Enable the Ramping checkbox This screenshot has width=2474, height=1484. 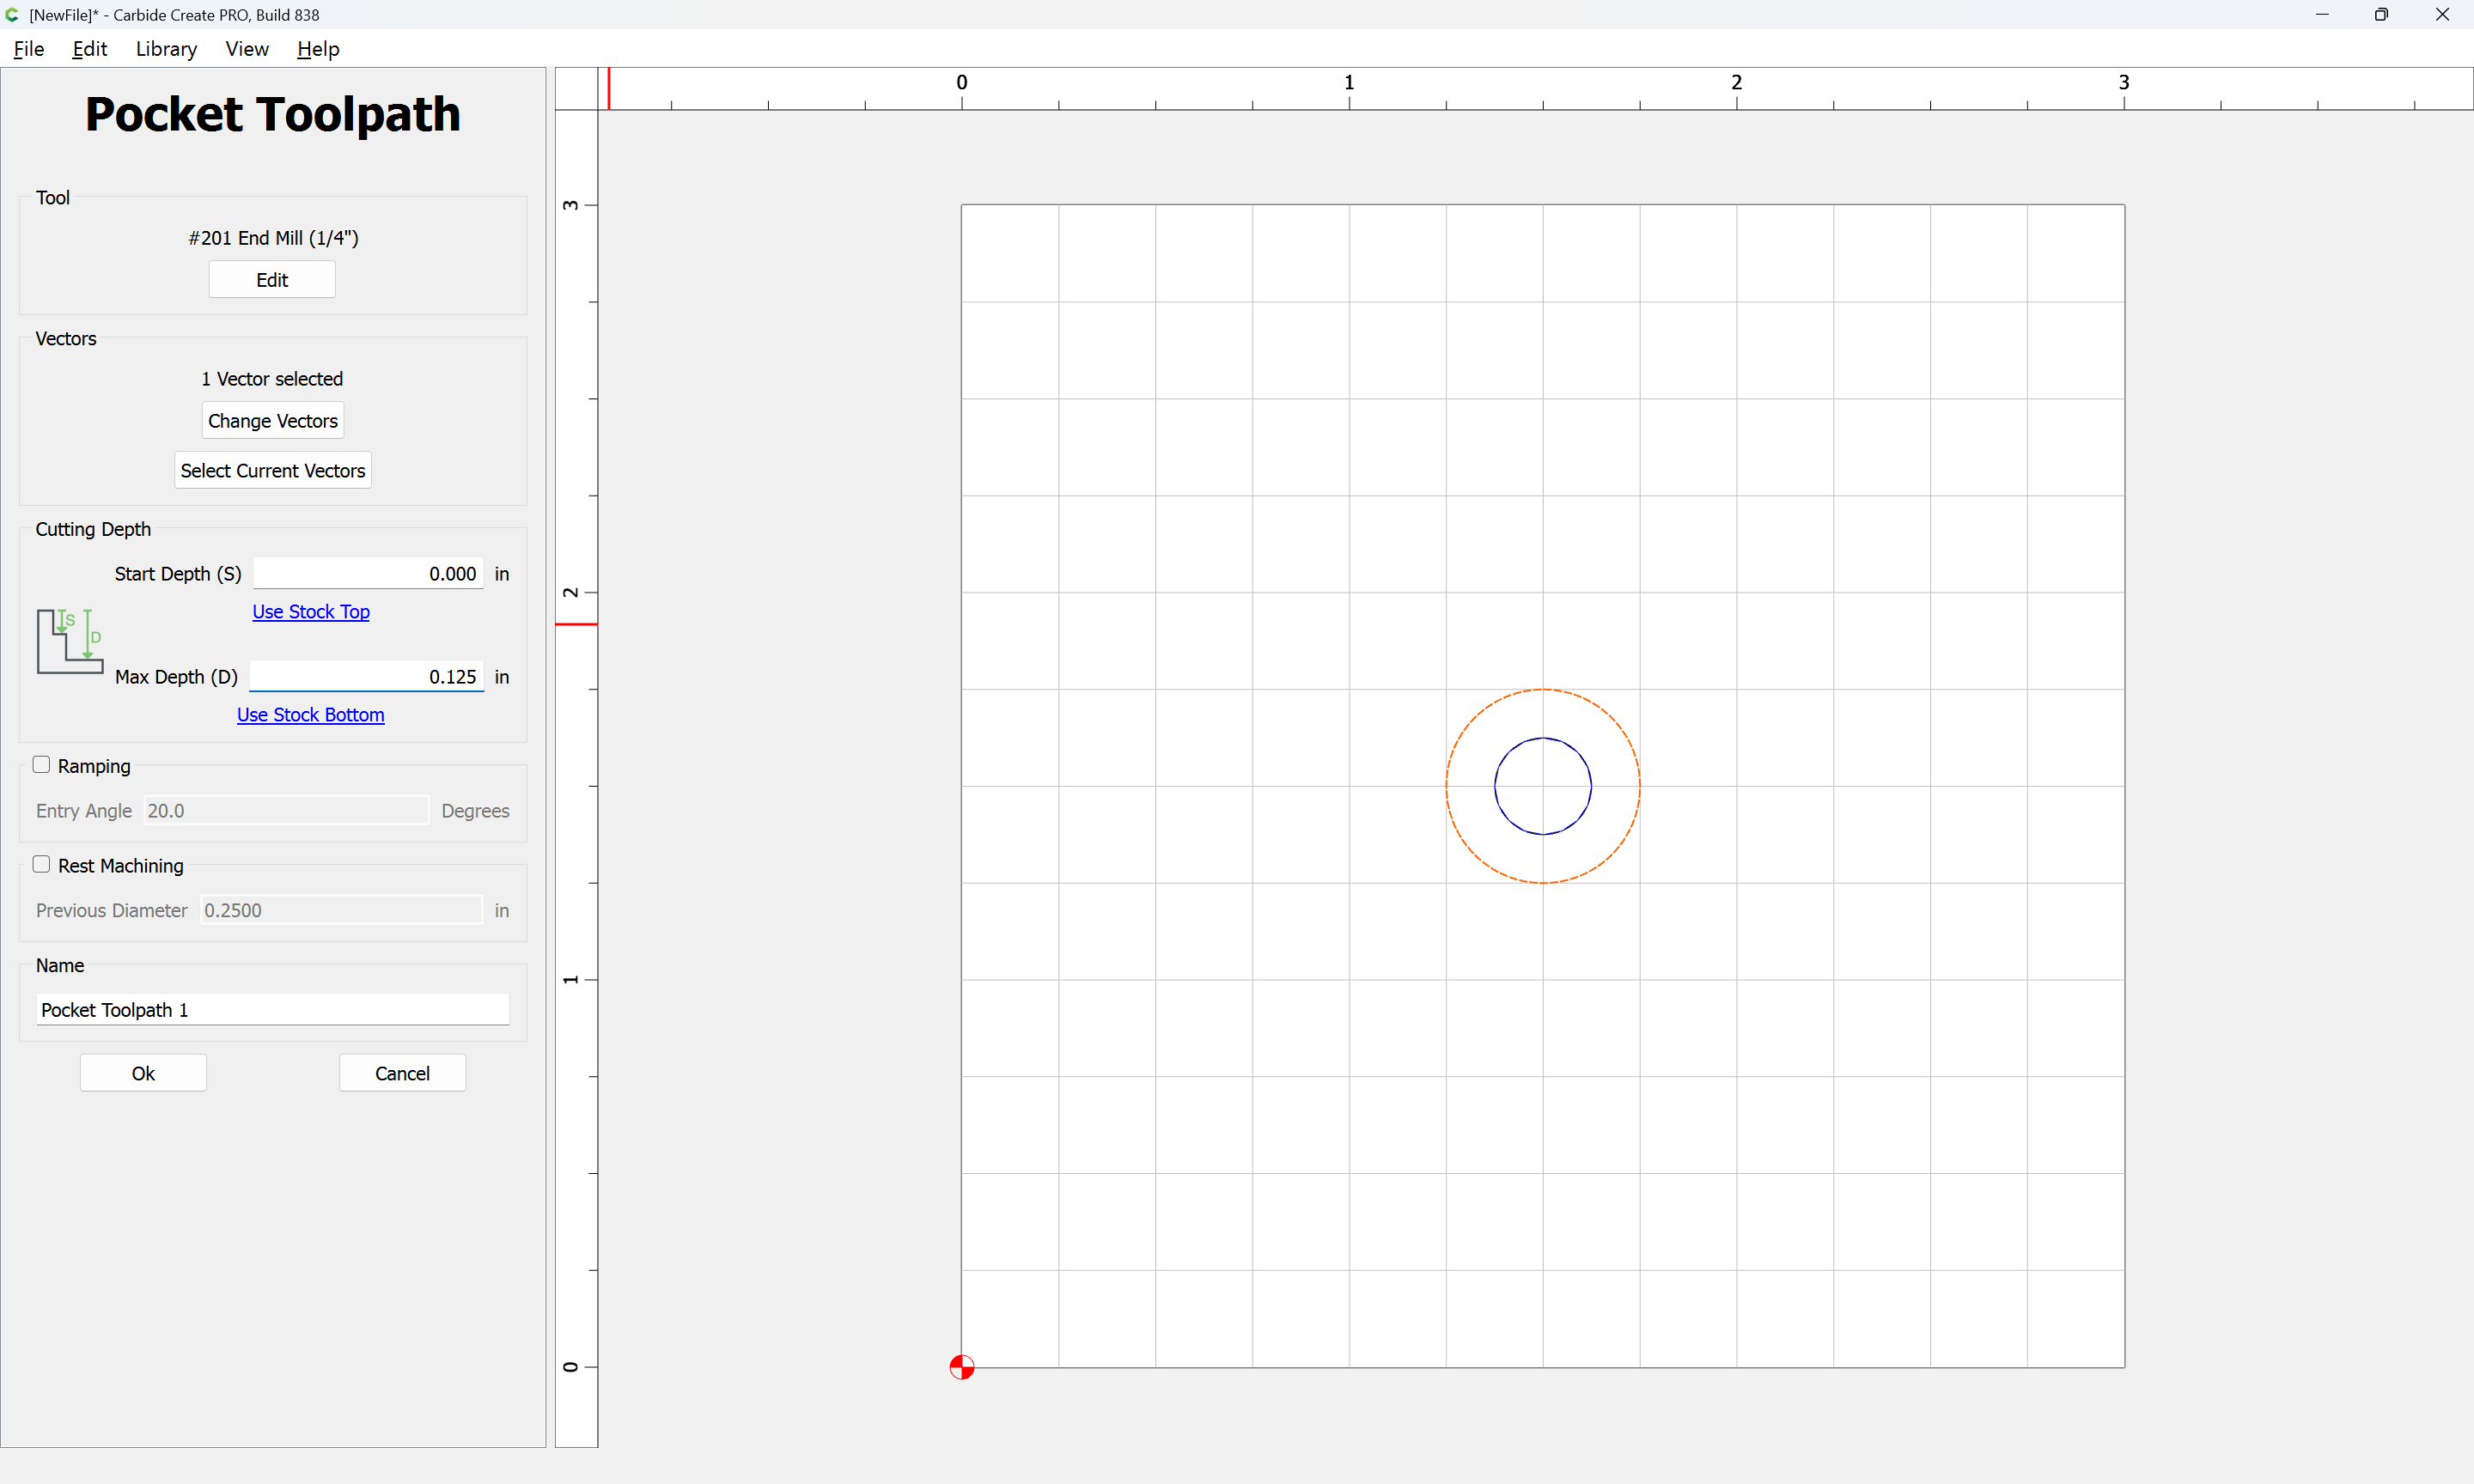pos(41,765)
